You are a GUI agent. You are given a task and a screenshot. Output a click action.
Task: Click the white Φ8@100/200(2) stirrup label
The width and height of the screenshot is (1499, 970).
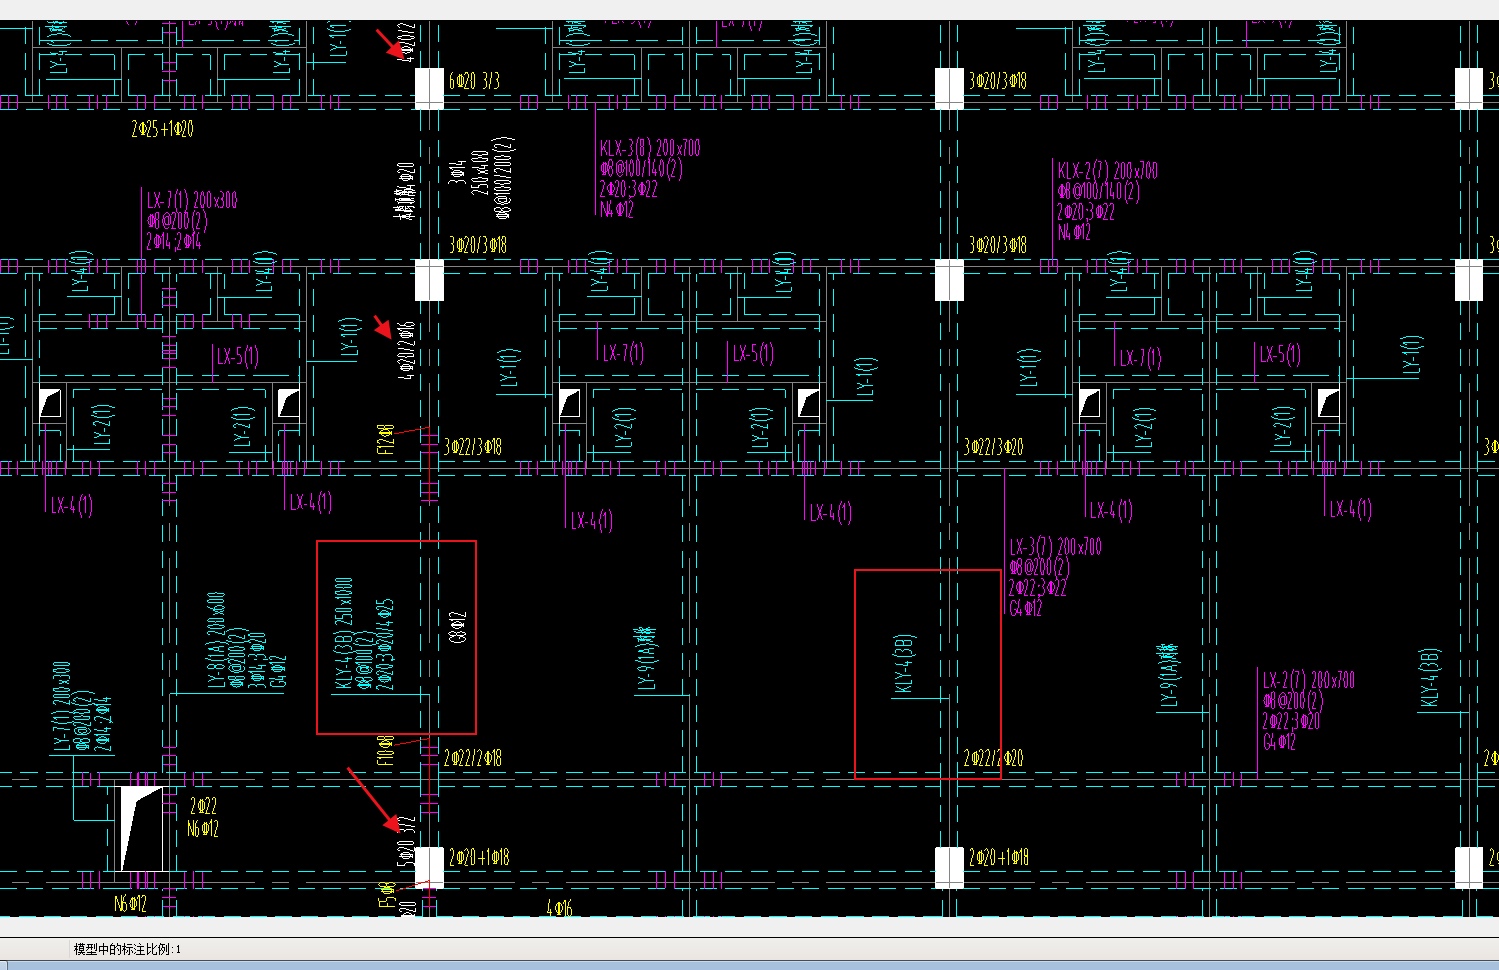[x=504, y=178]
